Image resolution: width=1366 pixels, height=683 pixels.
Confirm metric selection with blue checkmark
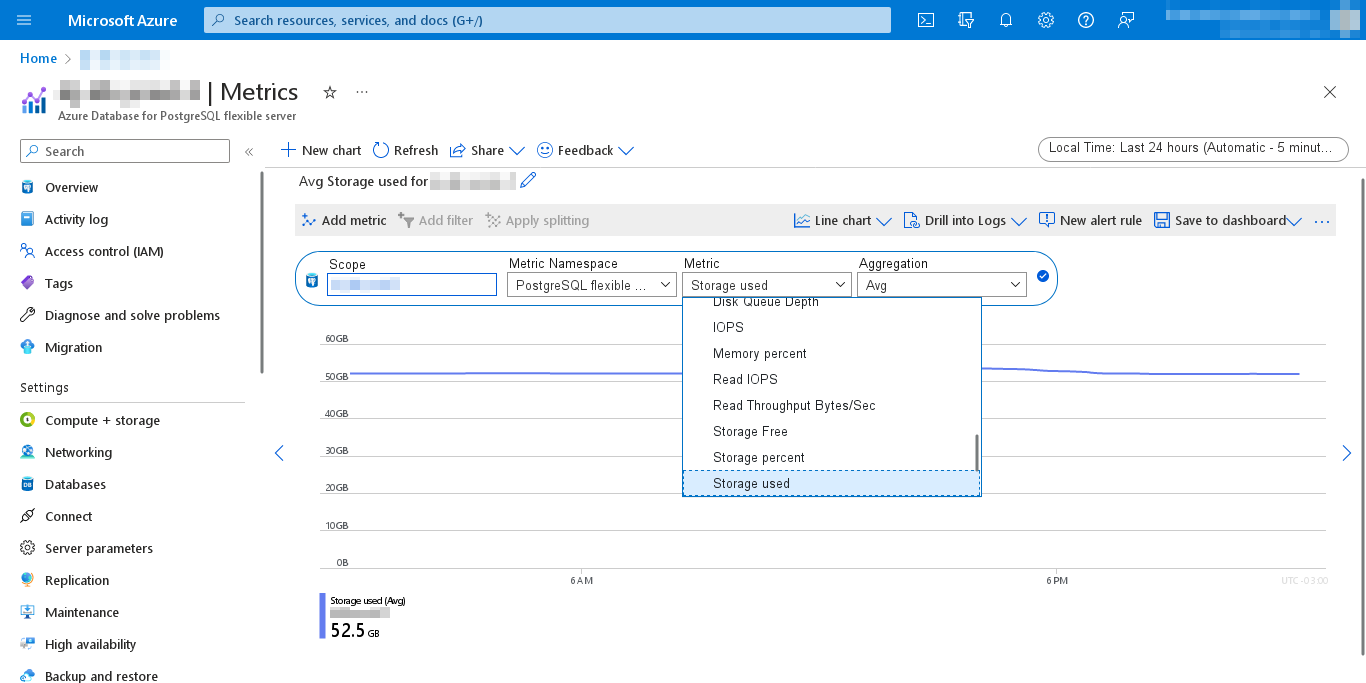click(x=1043, y=277)
